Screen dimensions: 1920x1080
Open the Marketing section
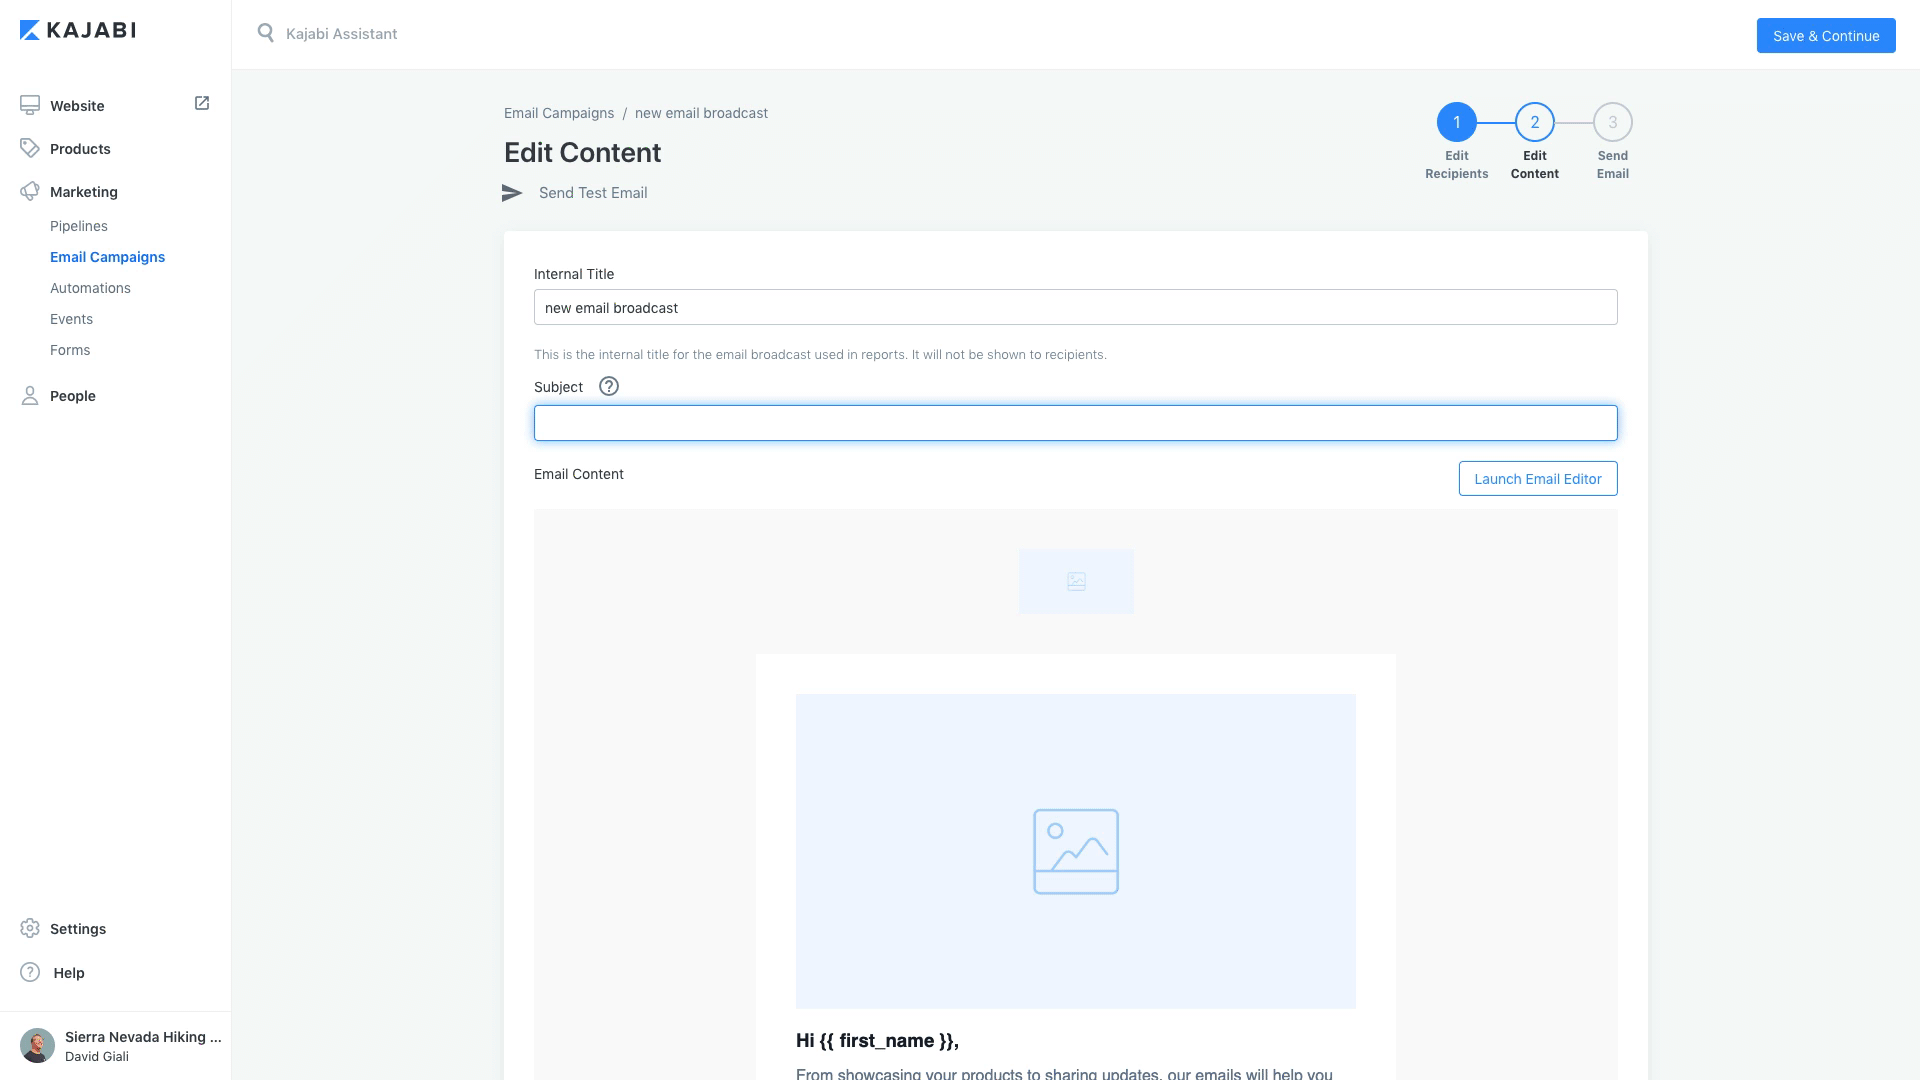tap(84, 191)
